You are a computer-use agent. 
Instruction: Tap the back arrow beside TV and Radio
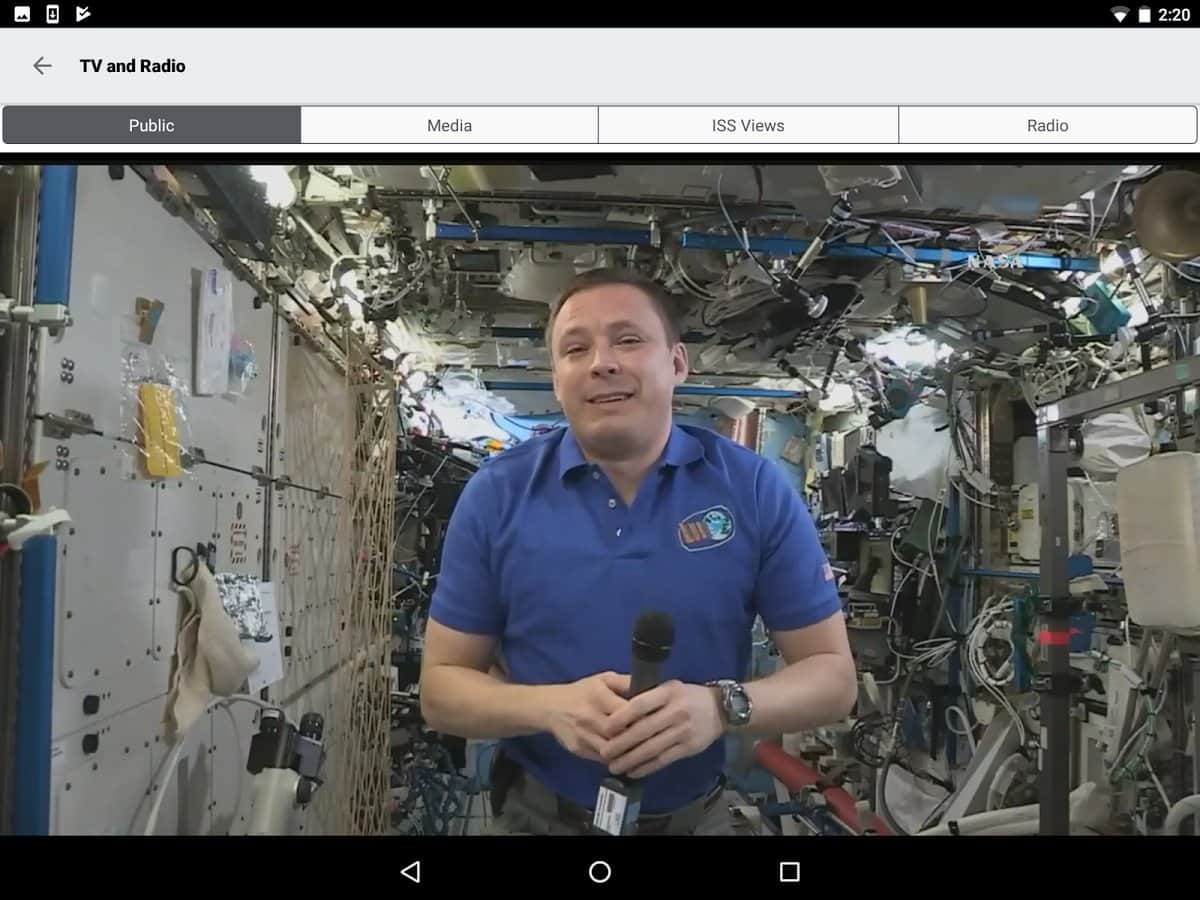coord(42,66)
